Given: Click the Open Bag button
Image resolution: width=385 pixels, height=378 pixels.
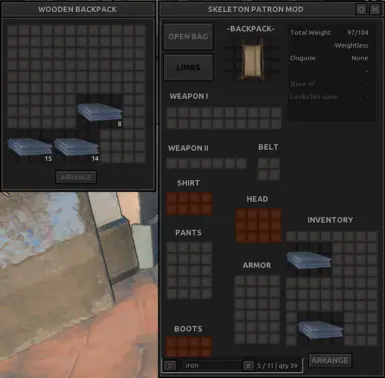Looking at the screenshot, I should point(188,37).
